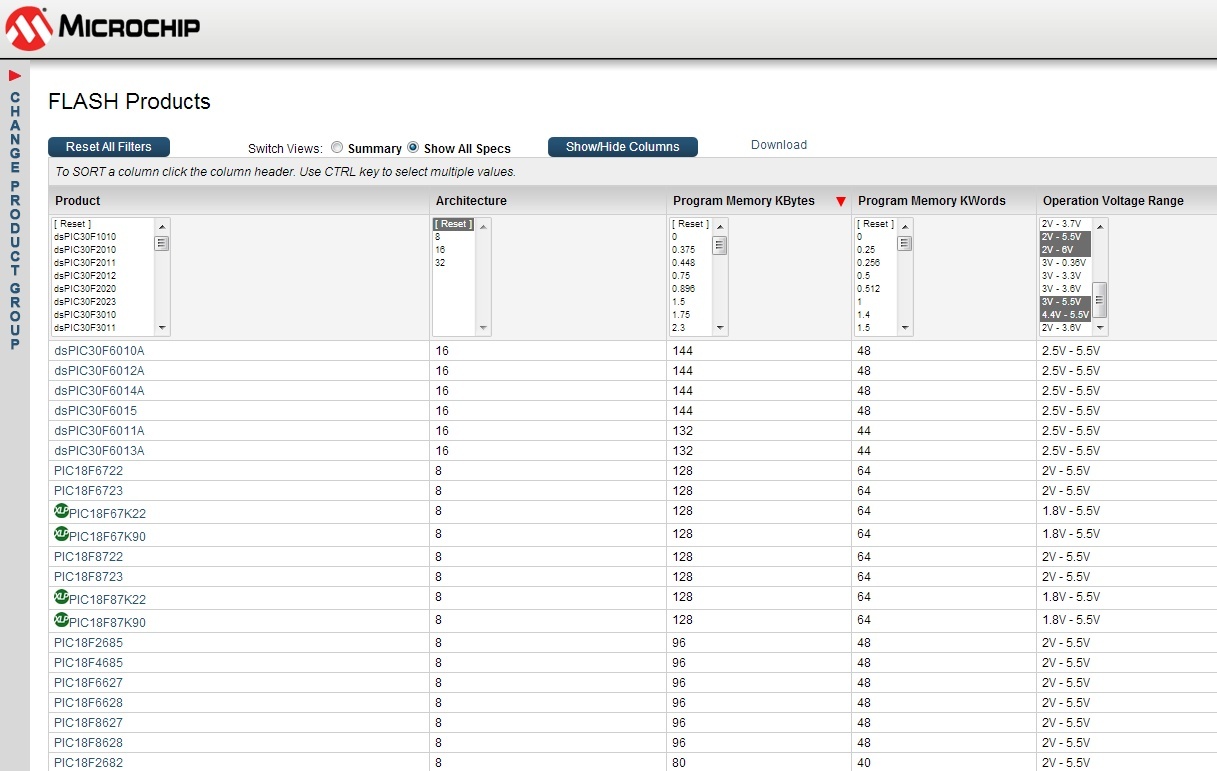Open the dsPIC30F6011A product link
Viewport: 1217px width, 771px height.
(x=99, y=431)
